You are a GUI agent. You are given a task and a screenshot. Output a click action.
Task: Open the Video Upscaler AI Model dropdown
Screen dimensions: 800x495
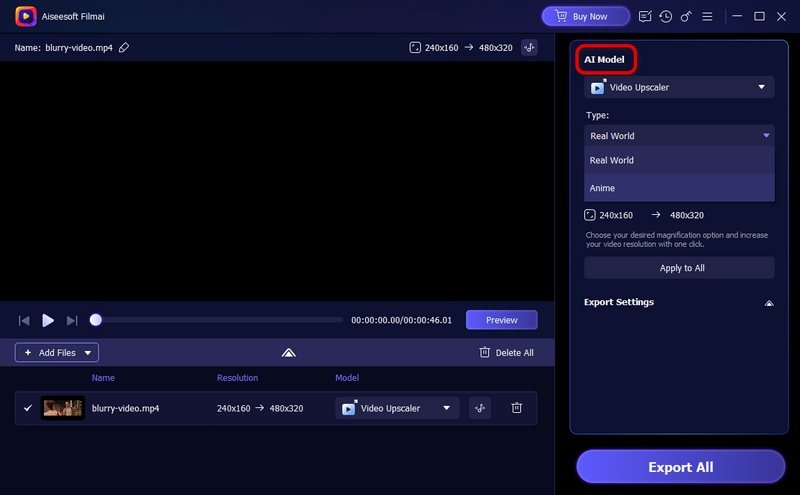(x=679, y=88)
